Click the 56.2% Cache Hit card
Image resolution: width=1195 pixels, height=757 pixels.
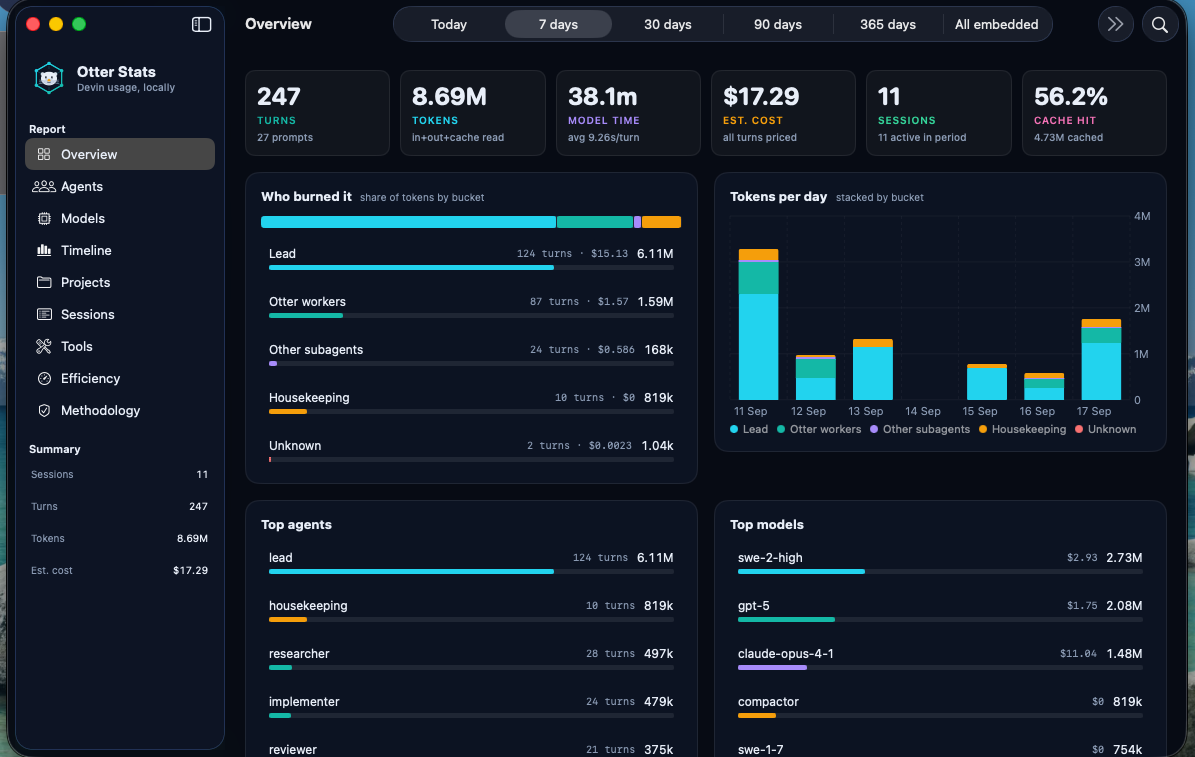pos(1094,113)
